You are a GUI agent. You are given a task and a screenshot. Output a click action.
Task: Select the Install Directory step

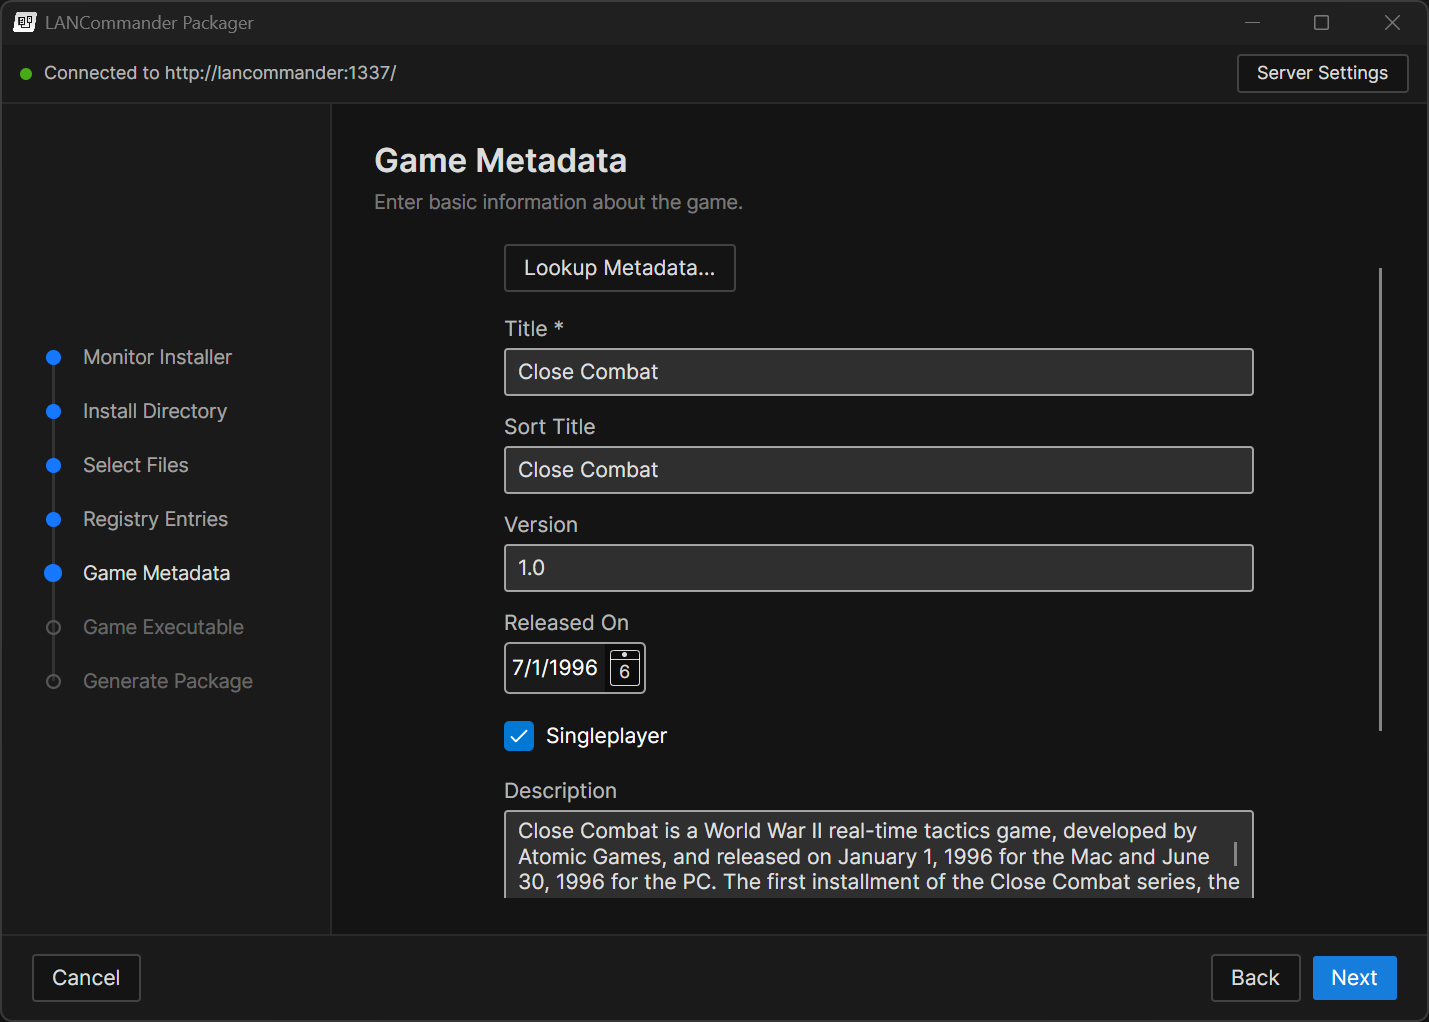155,411
